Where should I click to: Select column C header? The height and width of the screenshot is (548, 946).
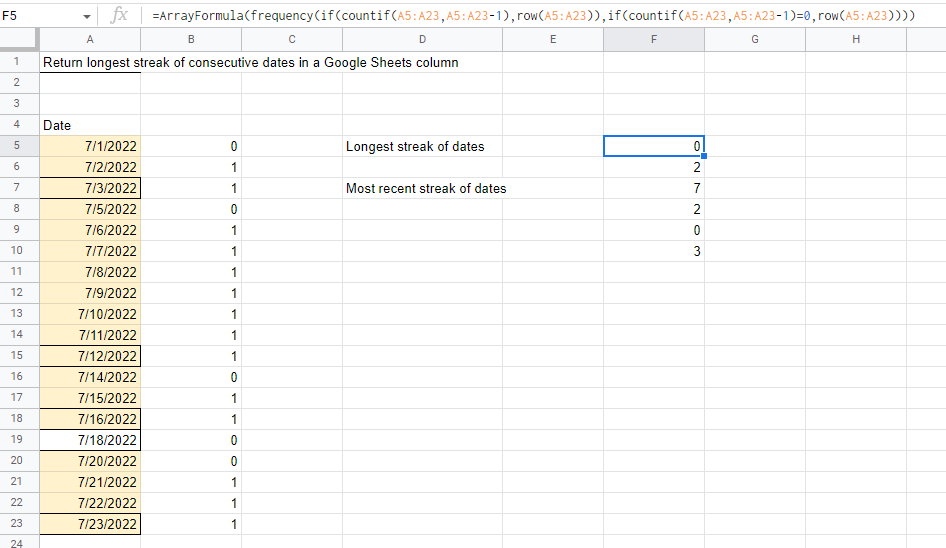coord(292,39)
